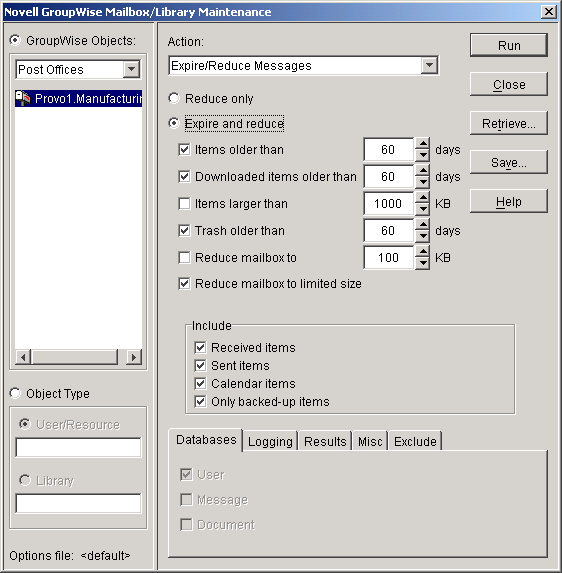The width and height of the screenshot is (562, 573).
Task: Click the Downloaded items days field
Action: (388, 177)
